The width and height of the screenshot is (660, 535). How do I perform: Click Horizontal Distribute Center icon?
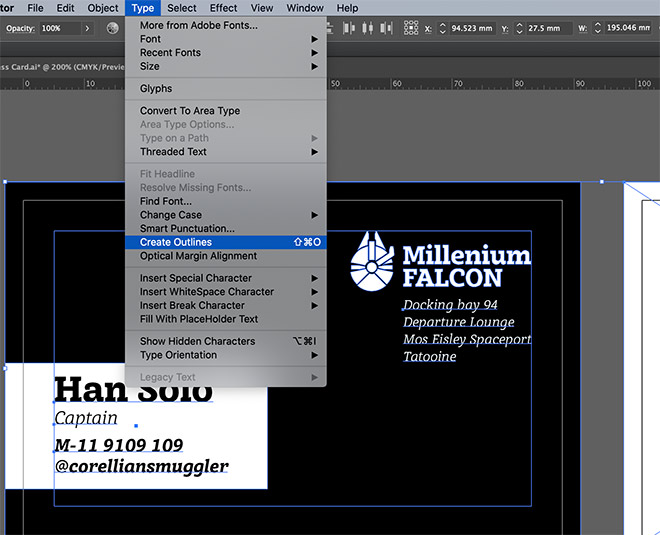coord(367,28)
